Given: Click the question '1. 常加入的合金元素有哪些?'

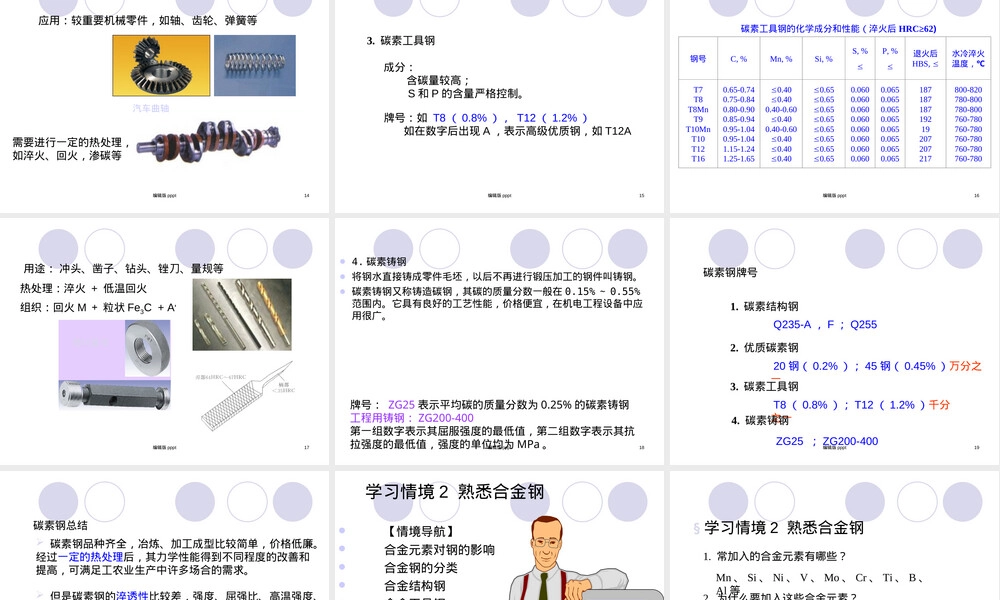Looking at the screenshot, I should pyautogui.click(x=775, y=557).
